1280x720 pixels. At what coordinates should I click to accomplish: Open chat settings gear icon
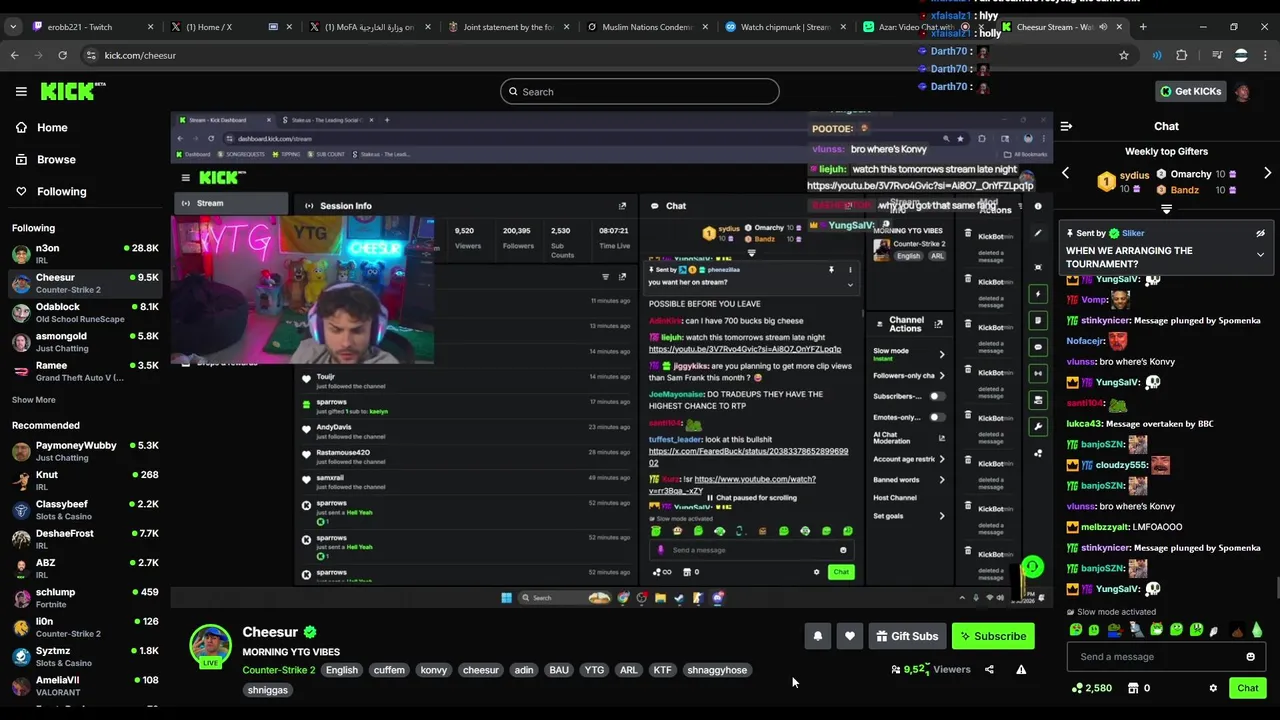[x=1213, y=688]
